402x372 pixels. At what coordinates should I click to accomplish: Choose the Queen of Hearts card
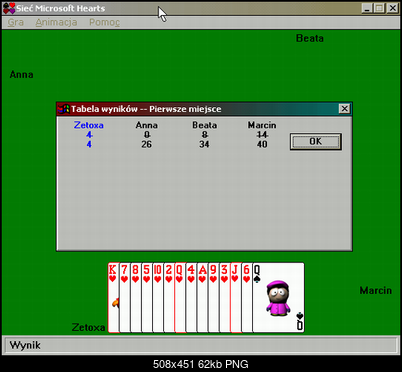[180, 298]
